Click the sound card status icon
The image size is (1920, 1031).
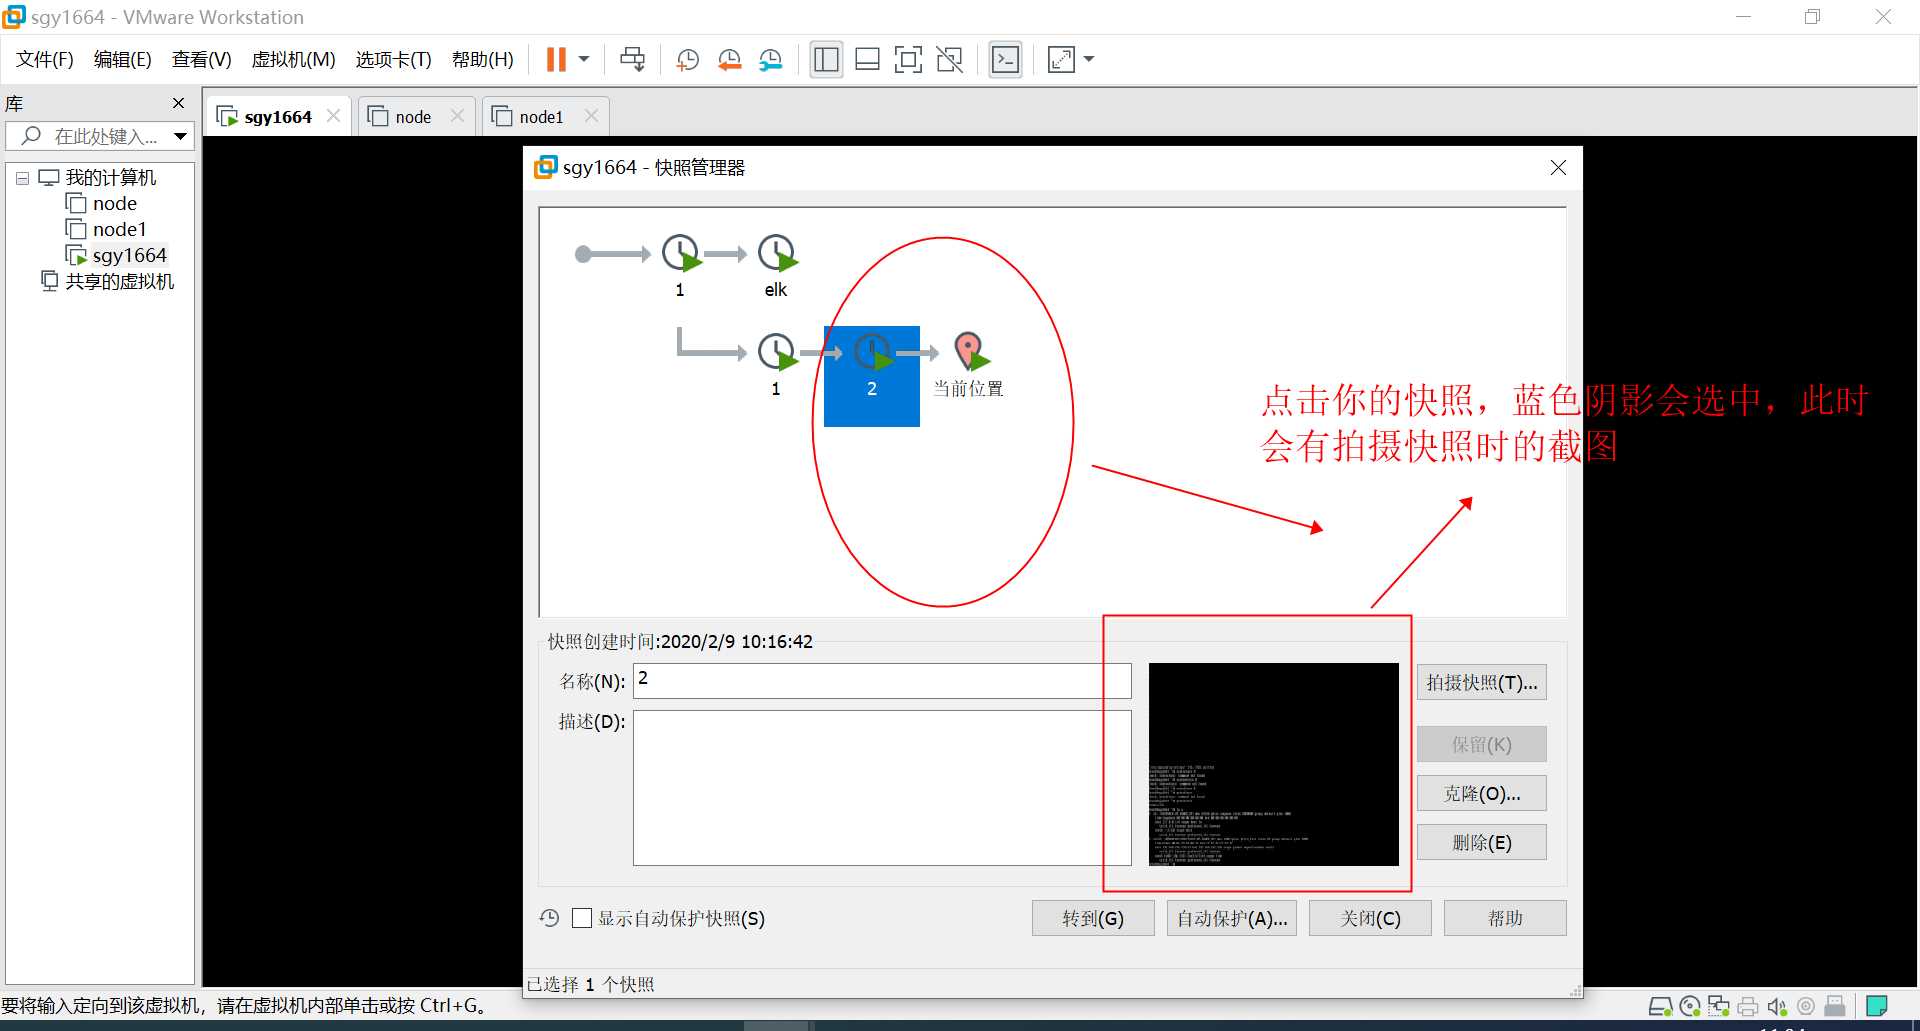point(1777,1006)
